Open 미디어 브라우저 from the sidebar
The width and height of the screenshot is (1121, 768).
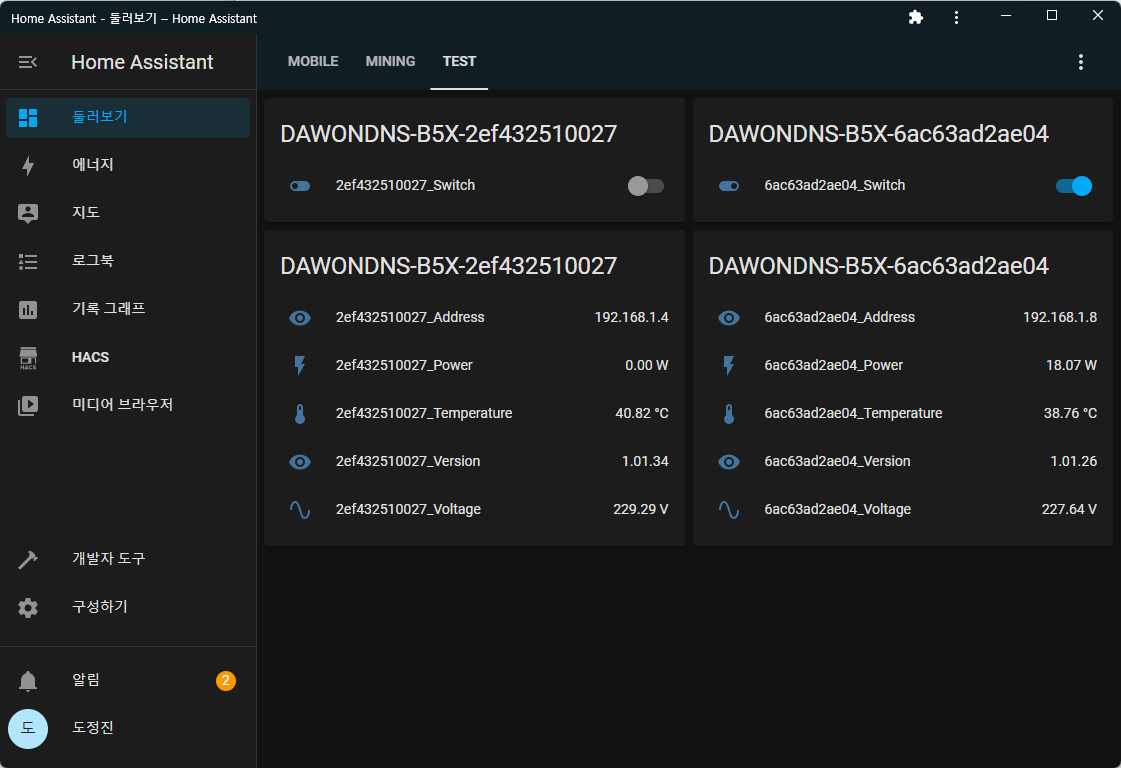[128, 405]
